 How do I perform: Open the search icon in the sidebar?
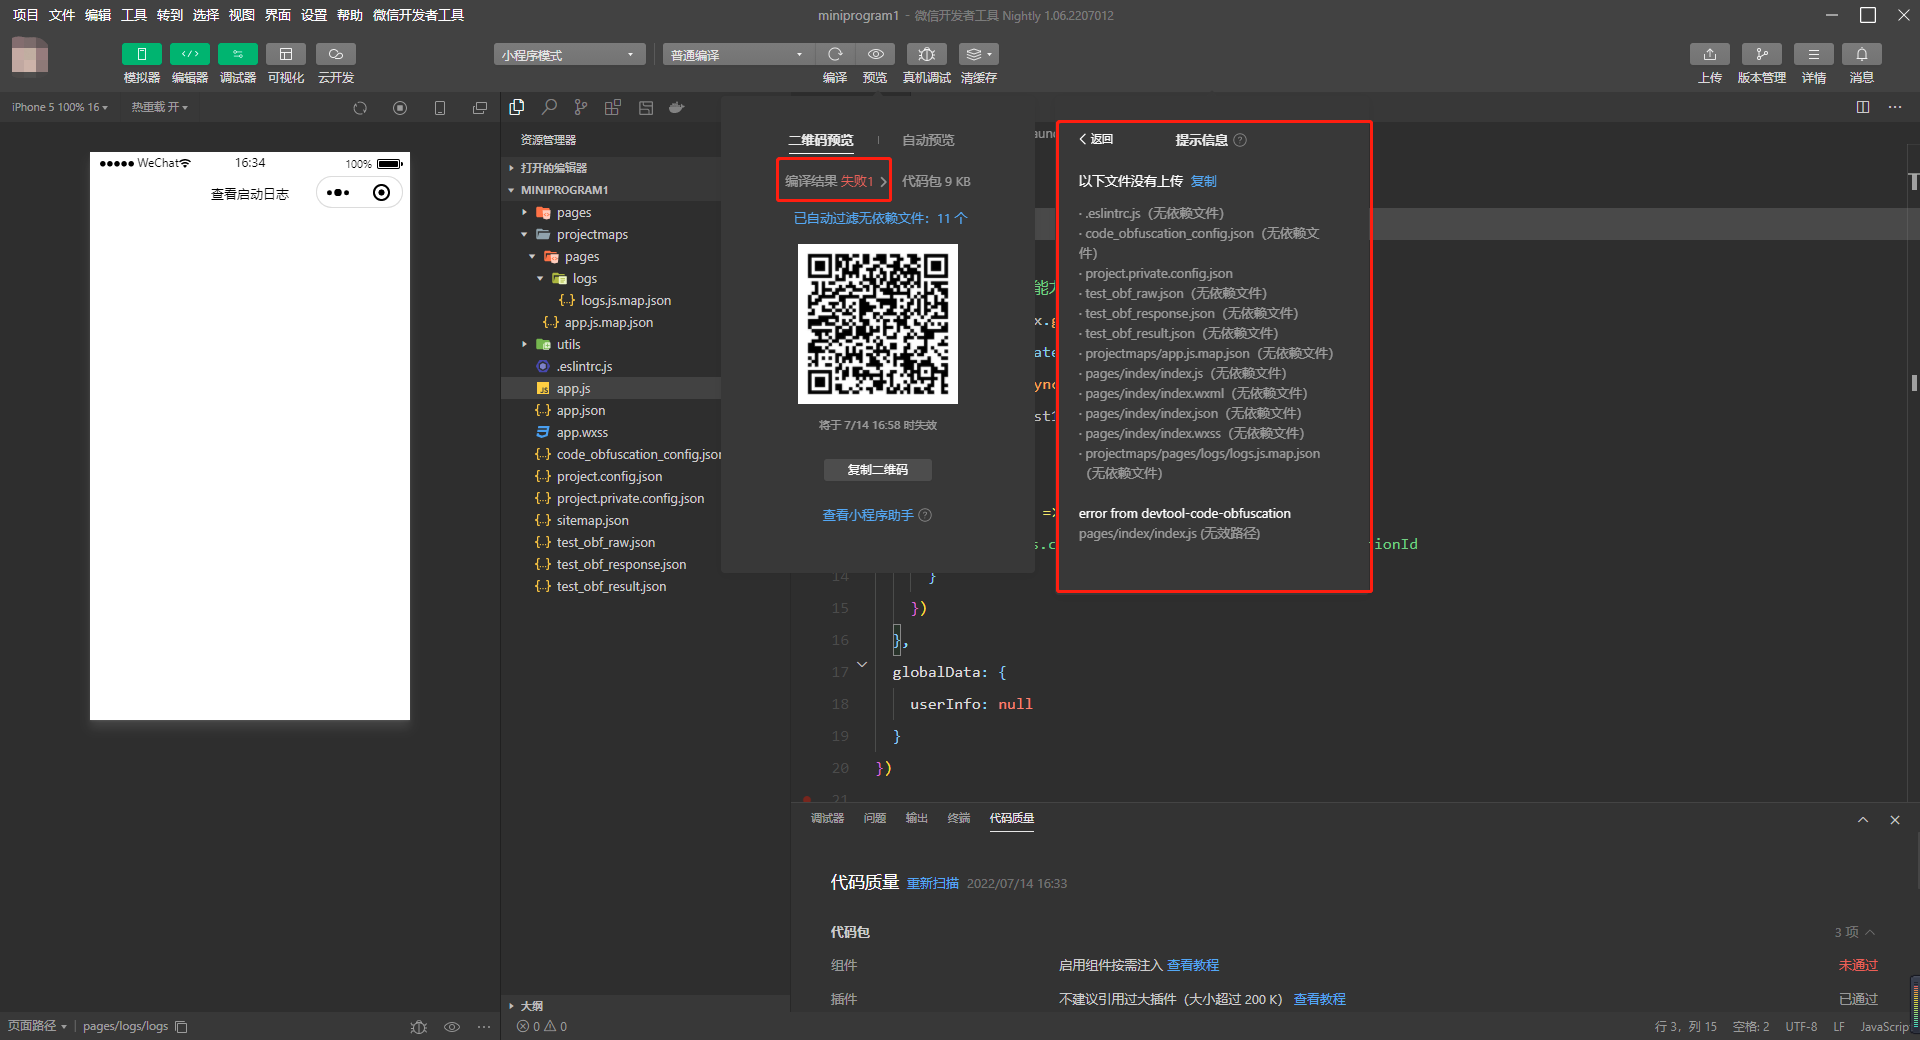pos(549,107)
